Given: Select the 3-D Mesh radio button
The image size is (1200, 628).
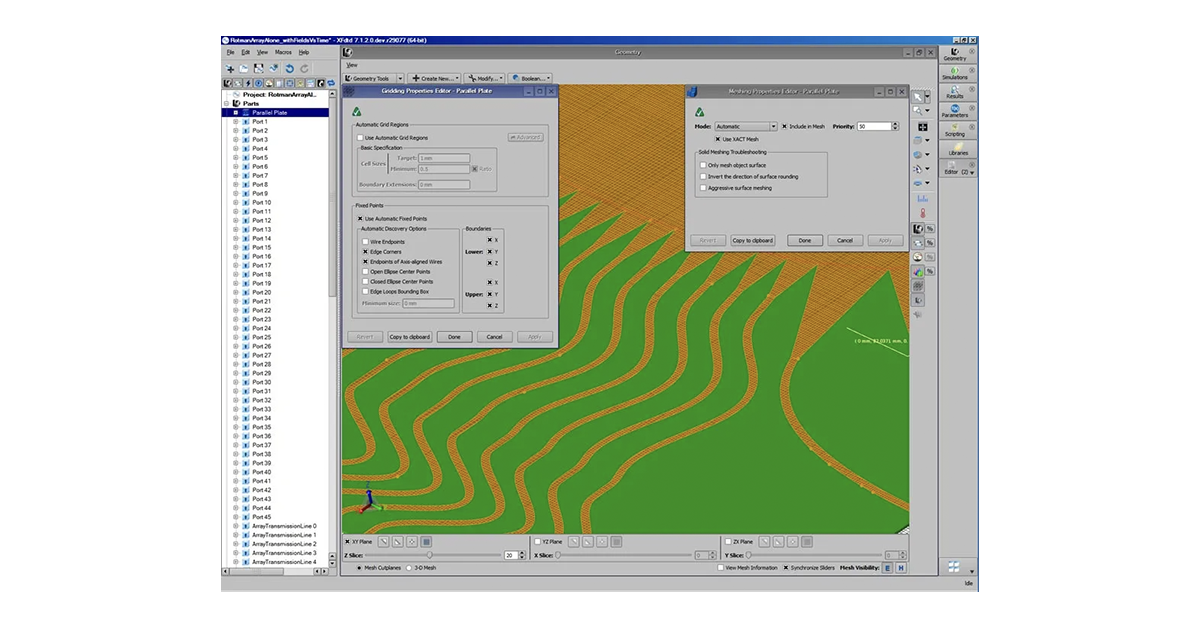Looking at the screenshot, I should [408, 567].
